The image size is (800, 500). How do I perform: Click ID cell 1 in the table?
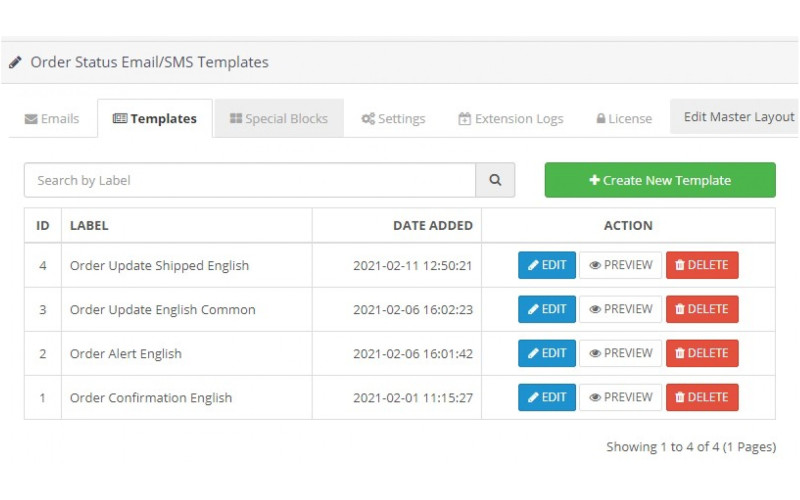[43, 398]
